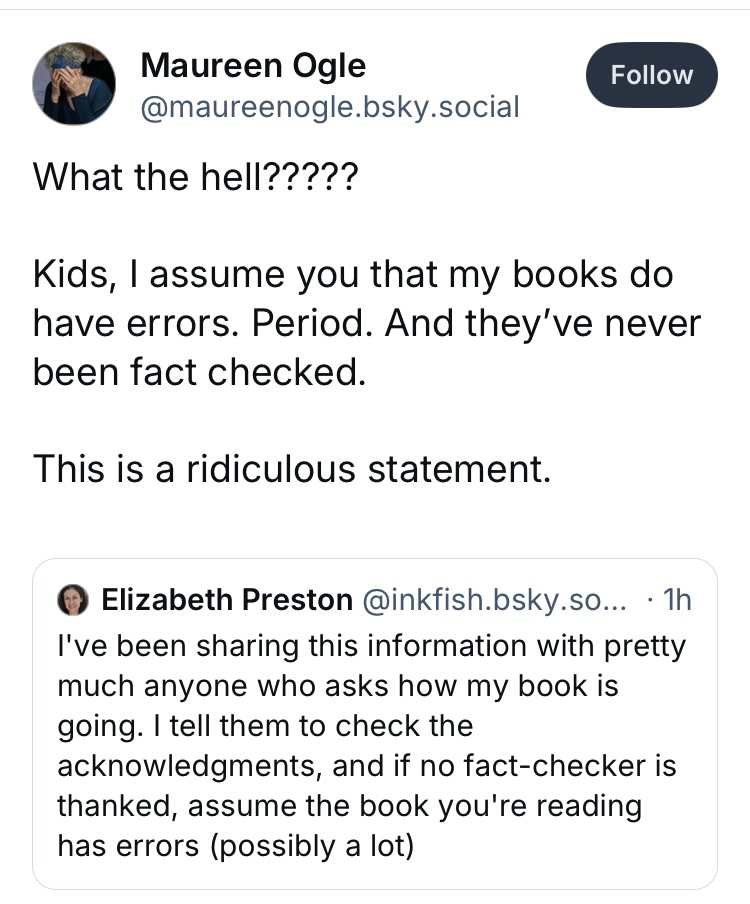The image size is (750, 904).
Task: Click "This is a ridiculous statement." text
Action: pyautogui.click(x=291, y=468)
